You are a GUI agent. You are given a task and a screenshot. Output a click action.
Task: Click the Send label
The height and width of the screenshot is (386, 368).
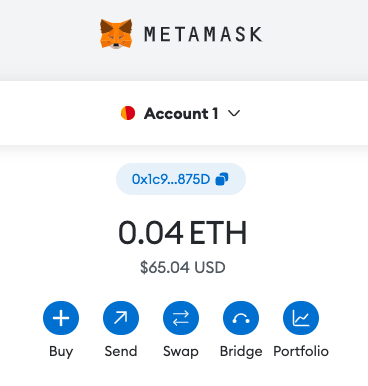tap(121, 351)
